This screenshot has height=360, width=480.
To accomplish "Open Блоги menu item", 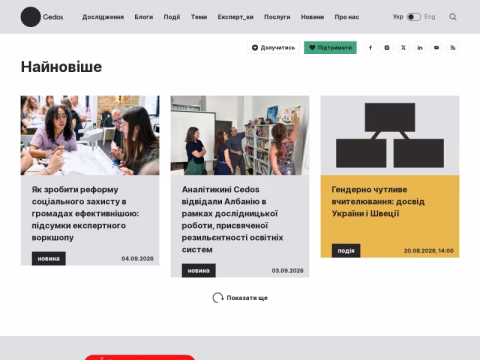I will (x=144, y=17).
